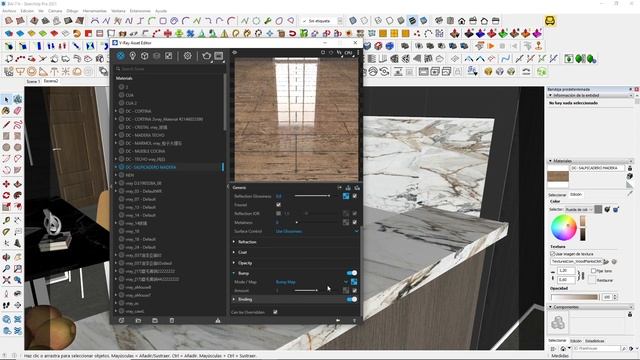Toggle Bump section switch
The image size is (640, 360).
click(351, 273)
